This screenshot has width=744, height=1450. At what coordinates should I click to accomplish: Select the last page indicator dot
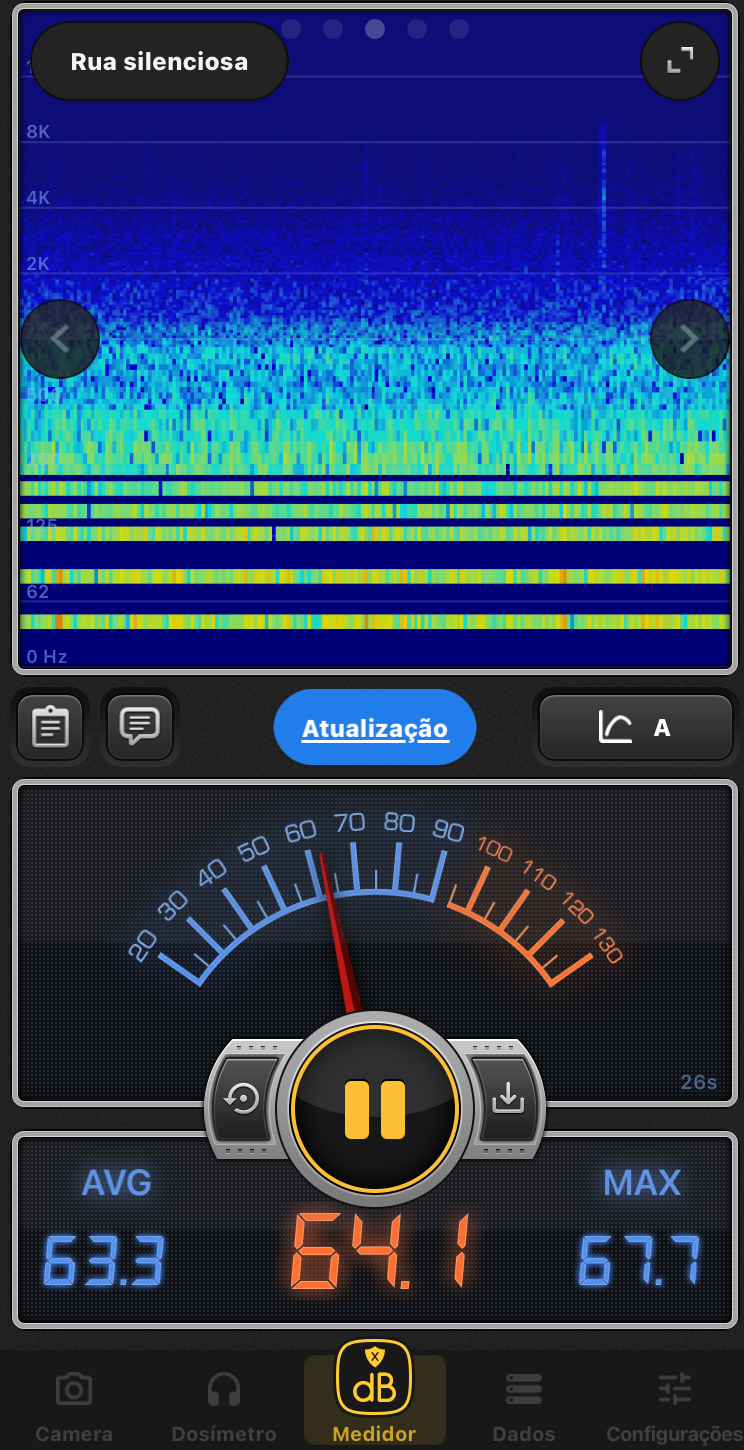[x=459, y=29]
